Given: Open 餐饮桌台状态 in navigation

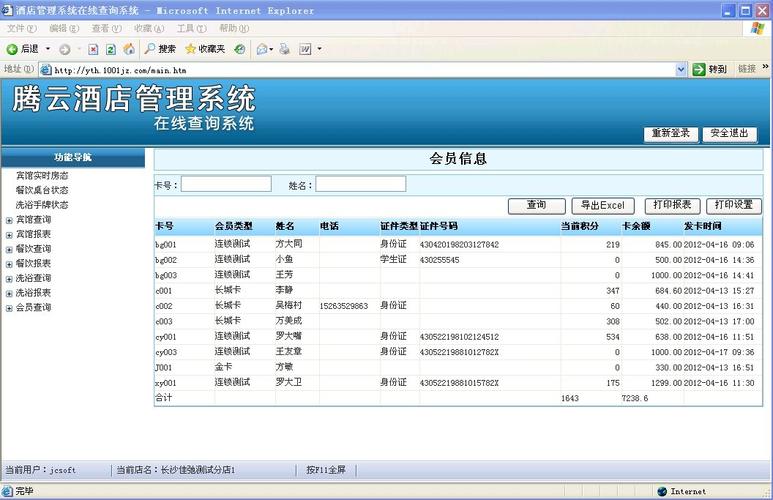Looking at the screenshot, I should point(42,190).
